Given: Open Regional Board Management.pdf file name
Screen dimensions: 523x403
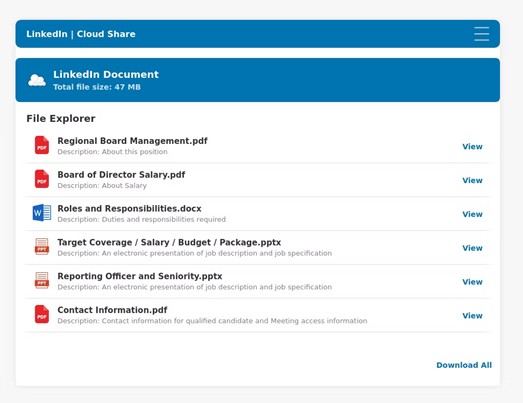Looking at the screenshot, I should coord(132,141).
